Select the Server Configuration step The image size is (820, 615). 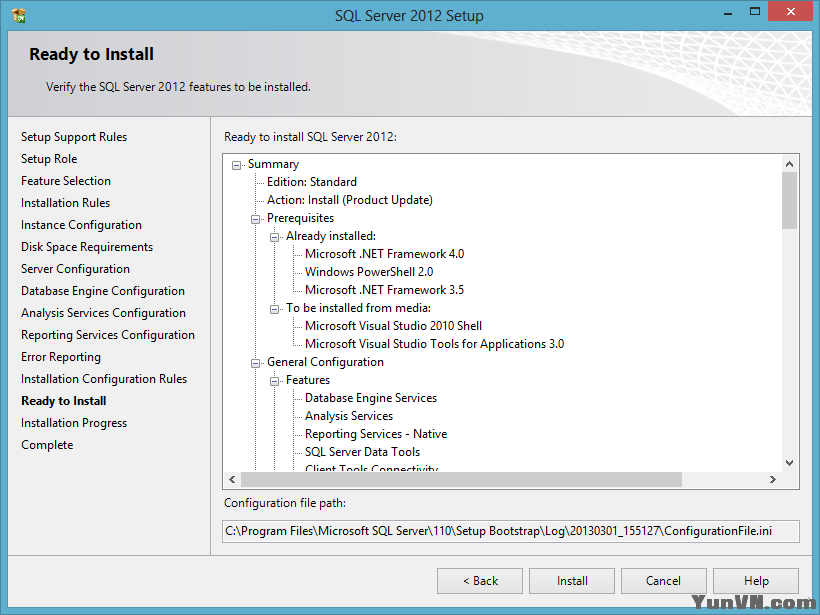pyautogui.click(x=75, y=269)
